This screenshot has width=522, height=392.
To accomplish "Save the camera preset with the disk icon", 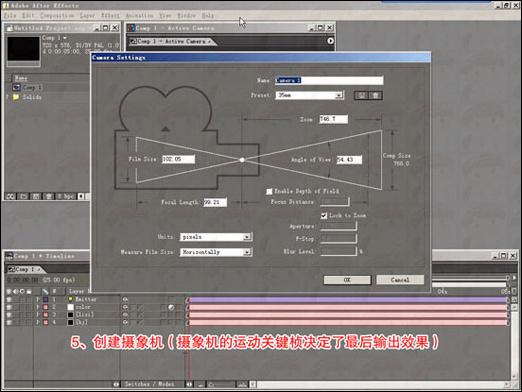I will (x=361, y=96).
